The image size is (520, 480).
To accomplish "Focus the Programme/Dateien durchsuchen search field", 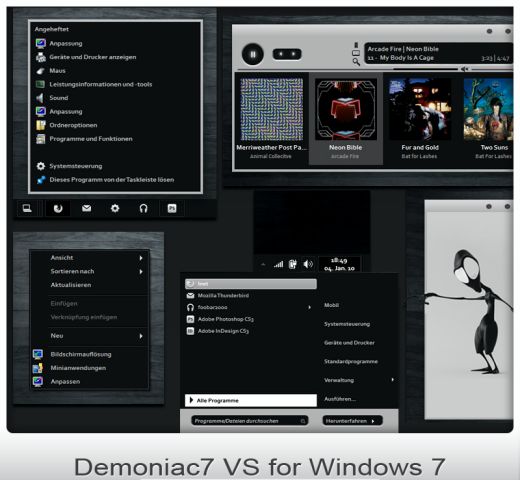I will coord(249,421).
